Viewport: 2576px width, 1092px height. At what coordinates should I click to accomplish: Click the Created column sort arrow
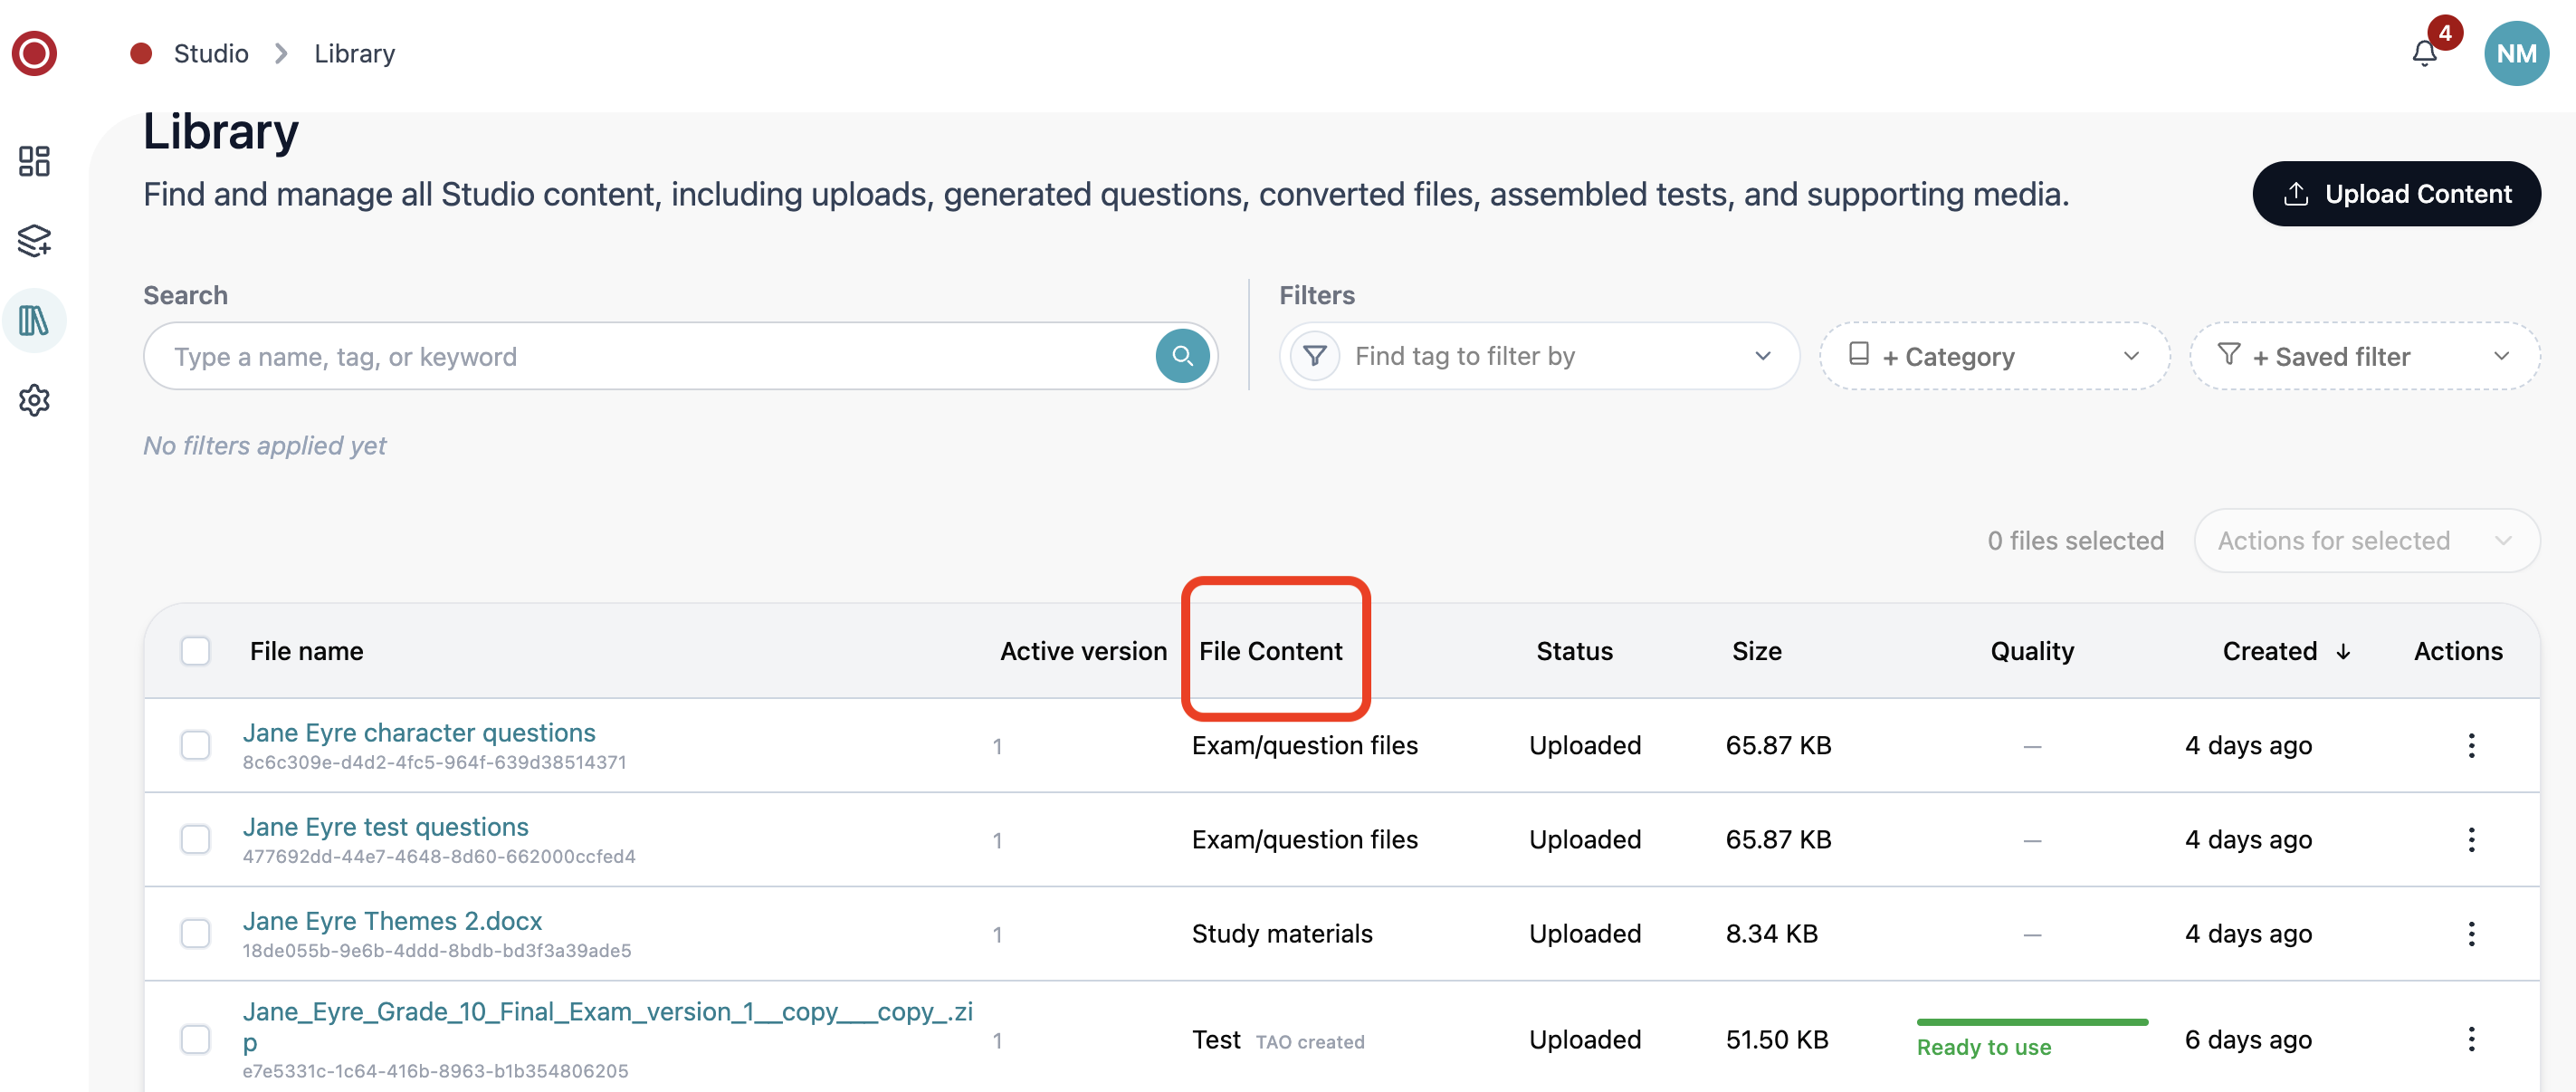[2343, 652]
